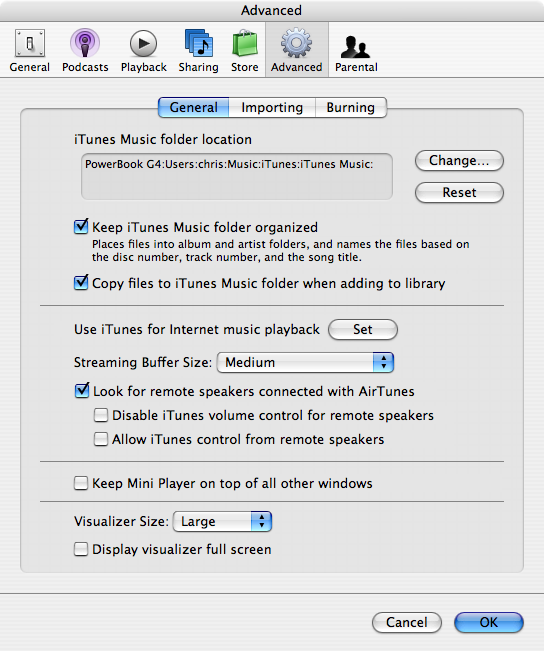The image size is (544, 651).
Task: Open the Visualizer Size dropdown
Action: click(x=223, y=521)
